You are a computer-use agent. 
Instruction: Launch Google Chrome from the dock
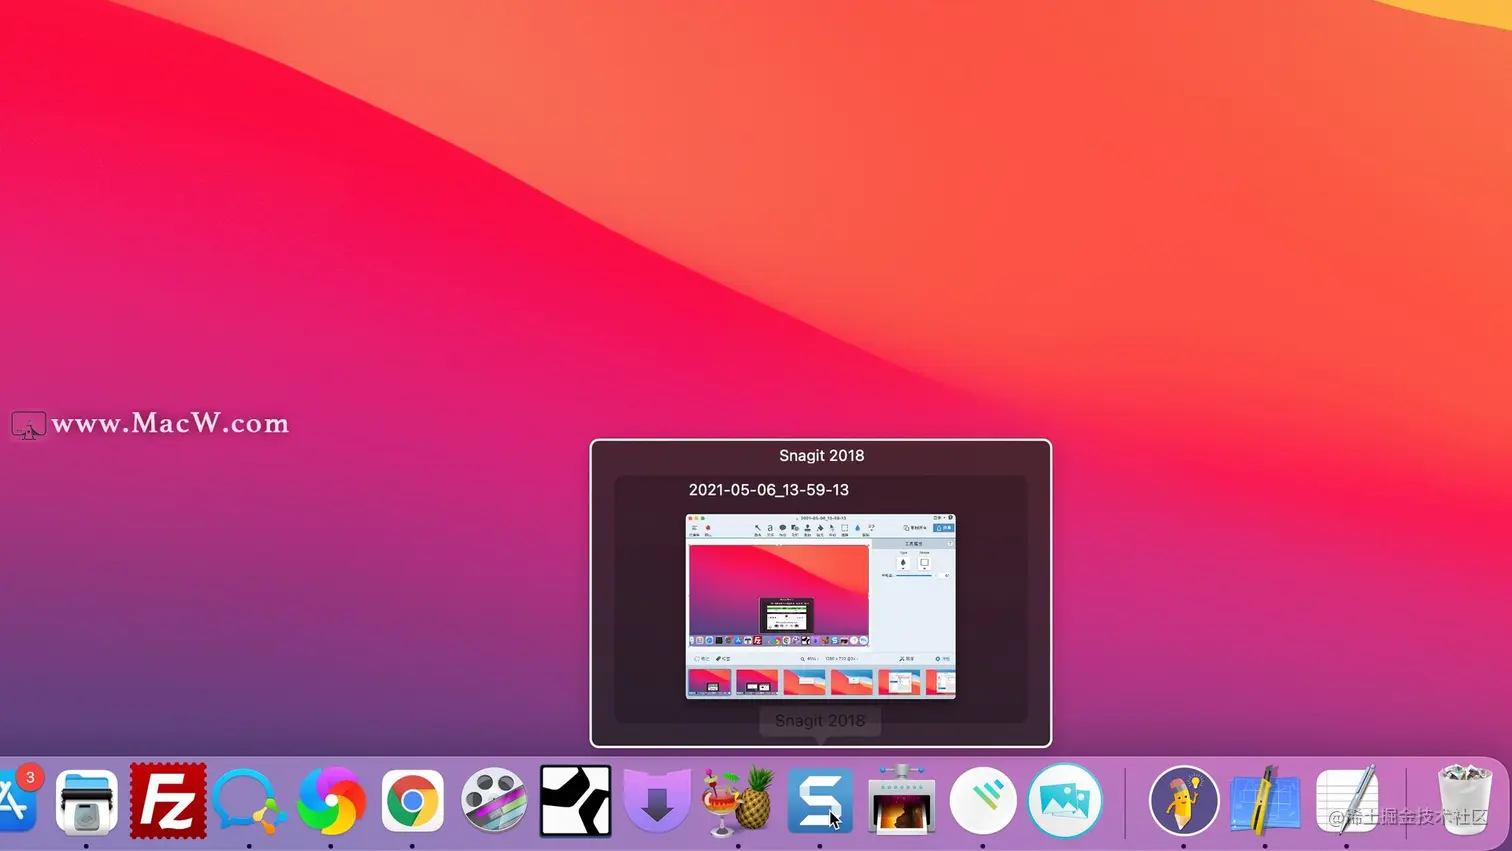point(412,800)
